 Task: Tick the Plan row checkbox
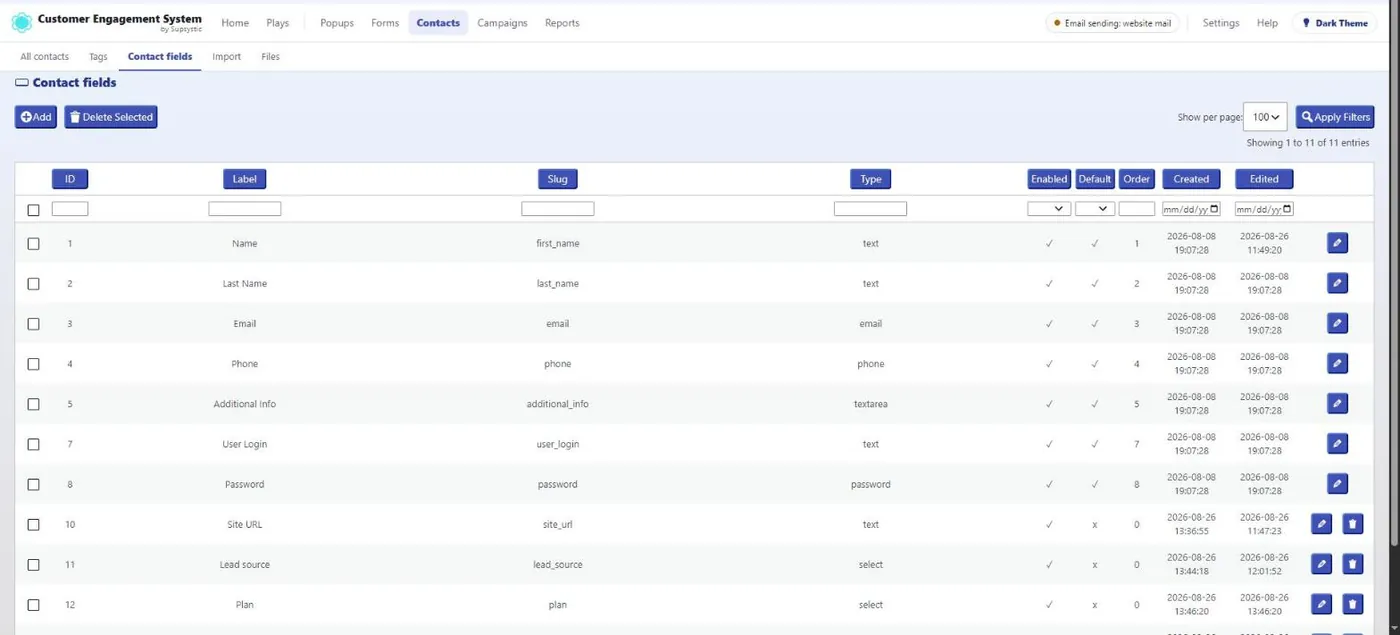click(x=33, y=604)
